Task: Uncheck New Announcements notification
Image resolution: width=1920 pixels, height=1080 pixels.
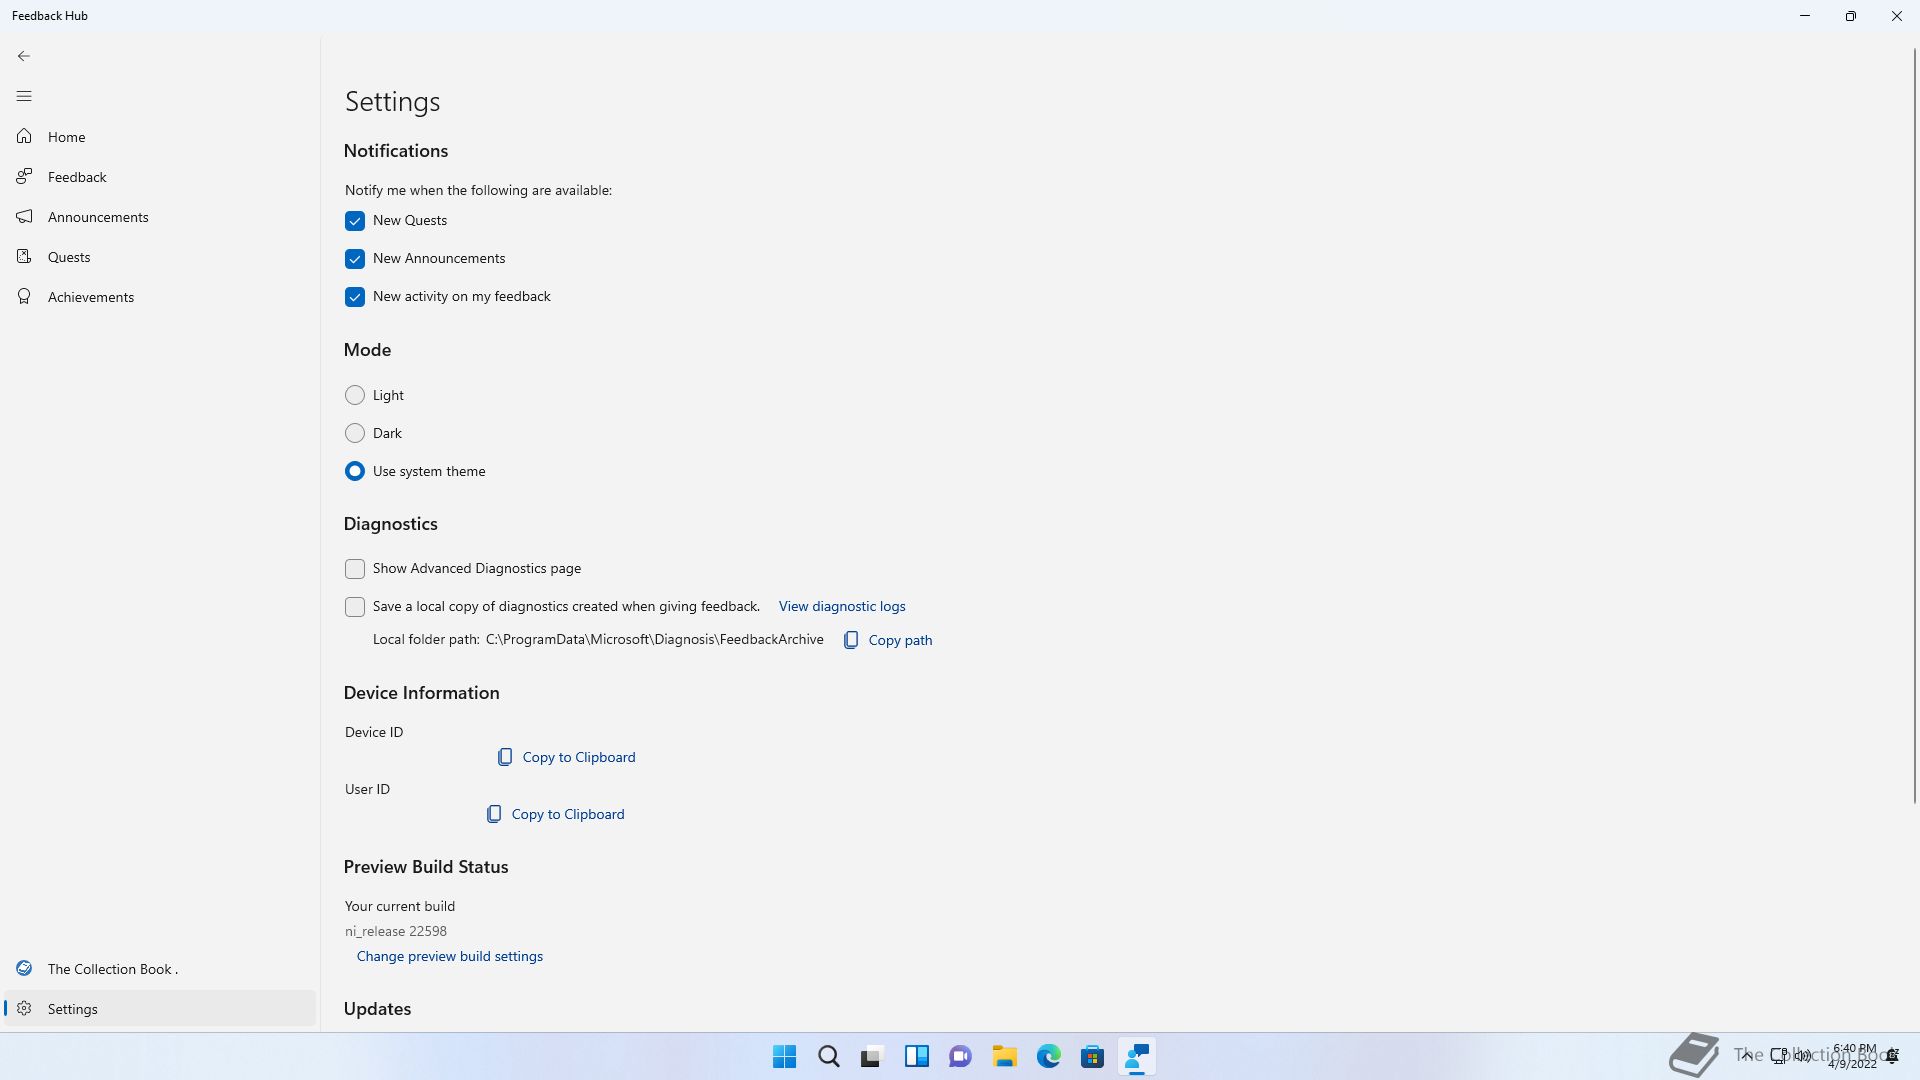Action: 355,259
